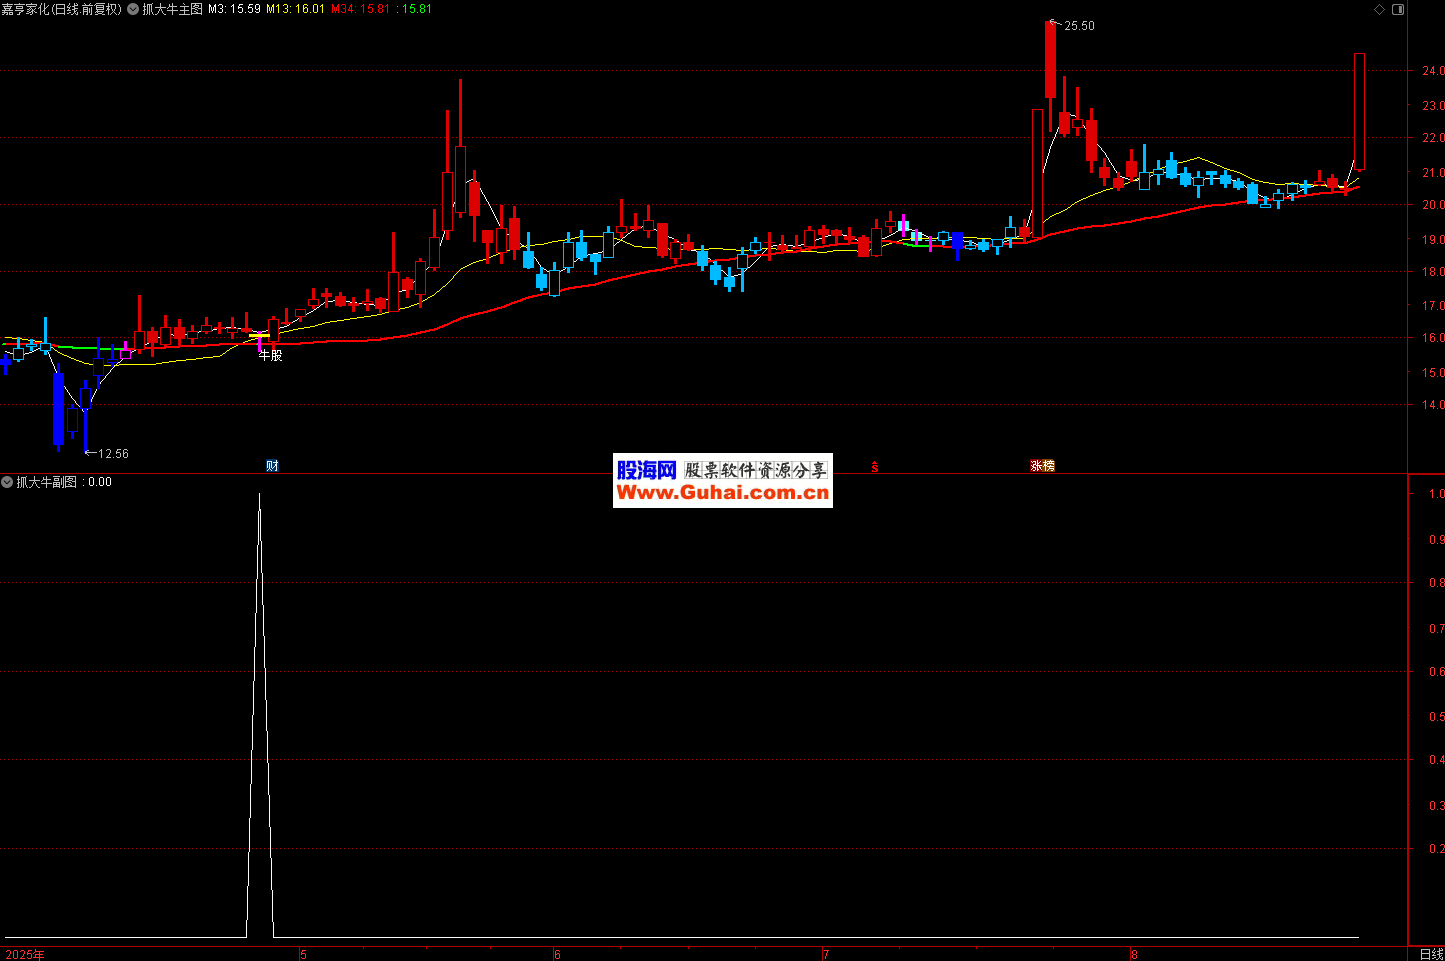This screenshot has height=961, width=1445.
Task: Click the 2025年 time axis label
Action: (25, 955)
